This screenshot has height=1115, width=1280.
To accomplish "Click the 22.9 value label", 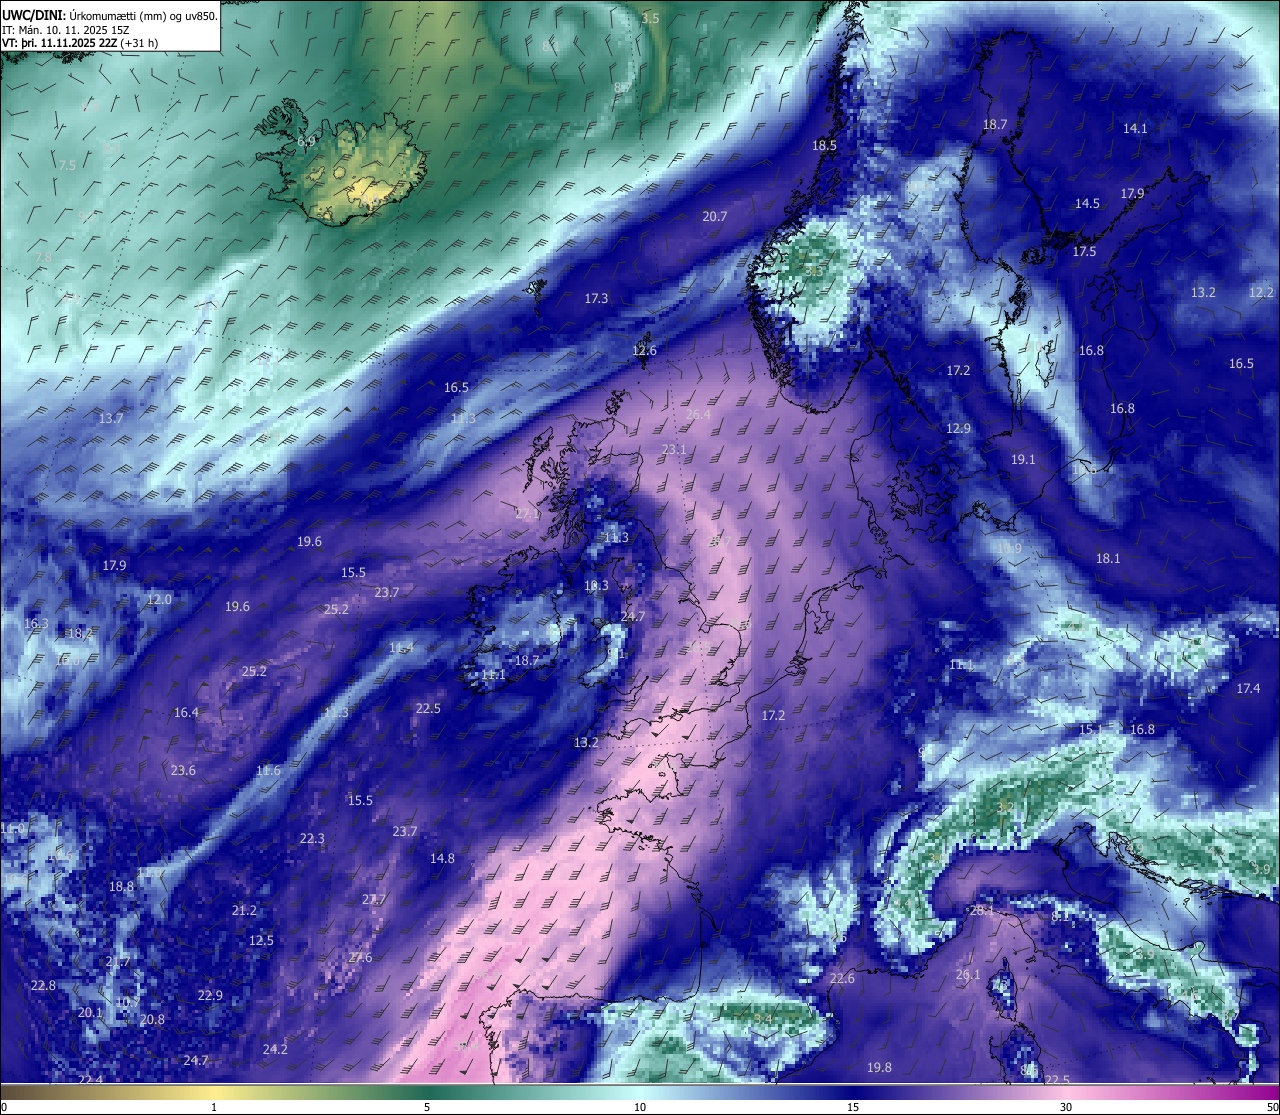I will pos(210,995).
